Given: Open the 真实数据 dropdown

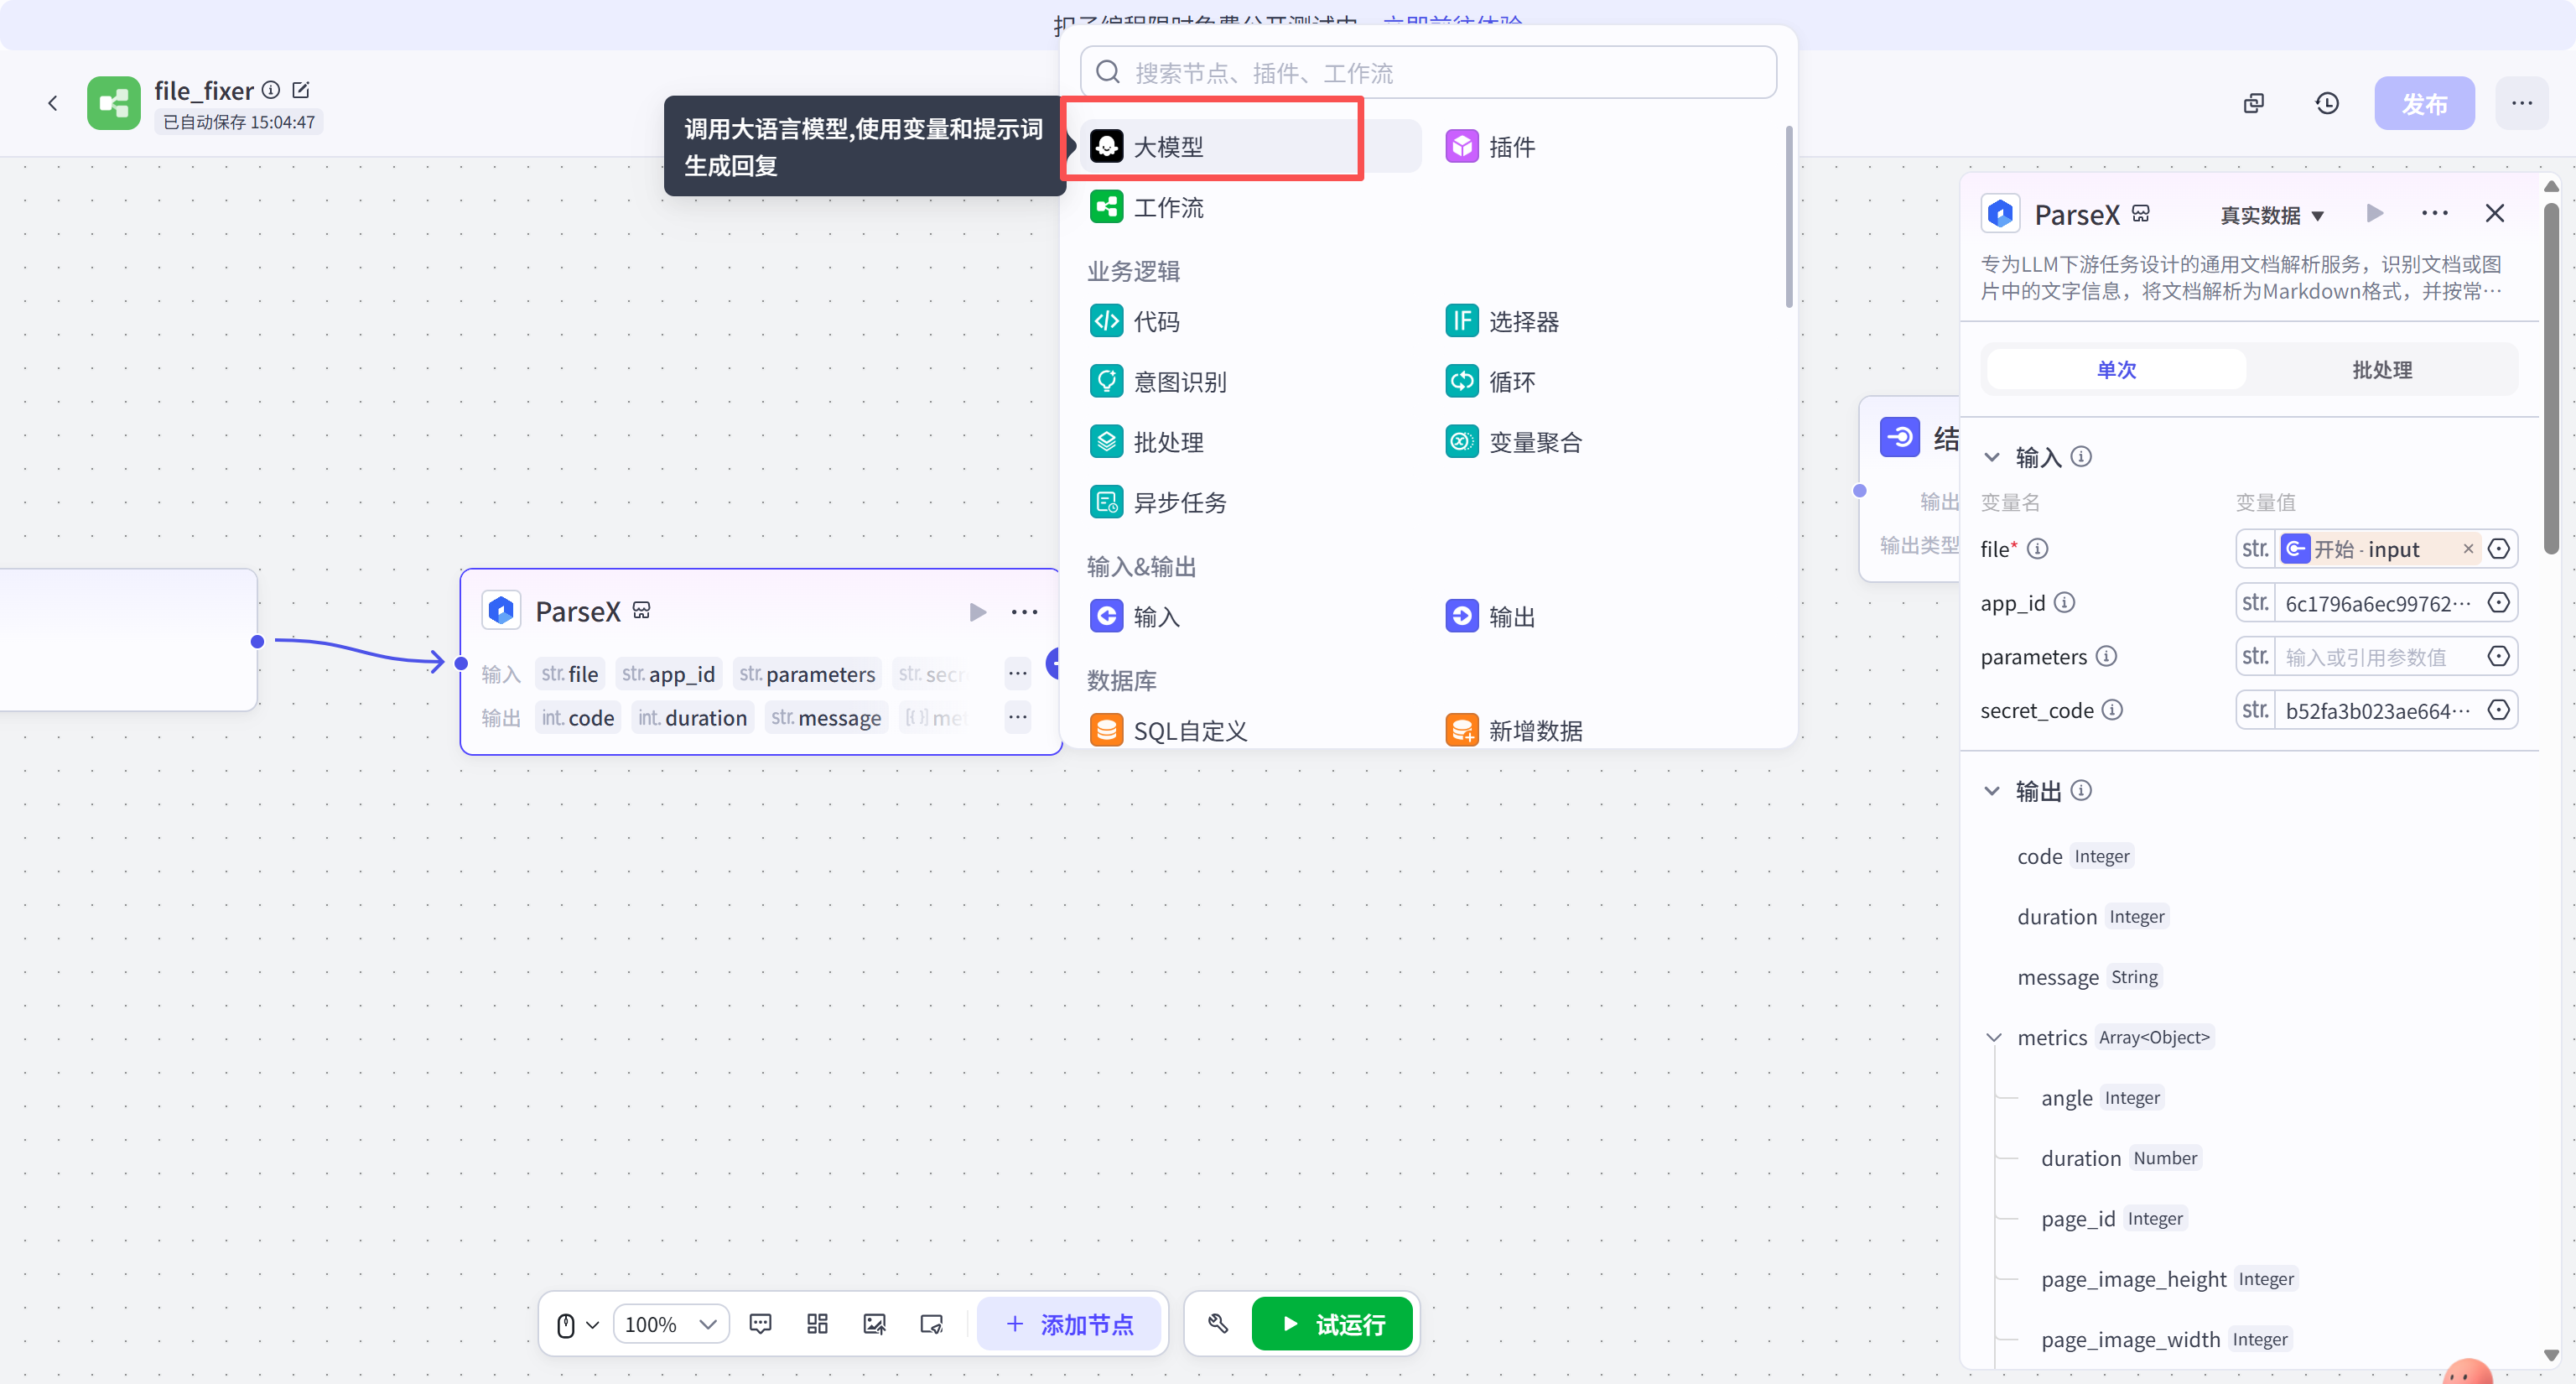Looking at the screenshot, I should pos(2271,215).
